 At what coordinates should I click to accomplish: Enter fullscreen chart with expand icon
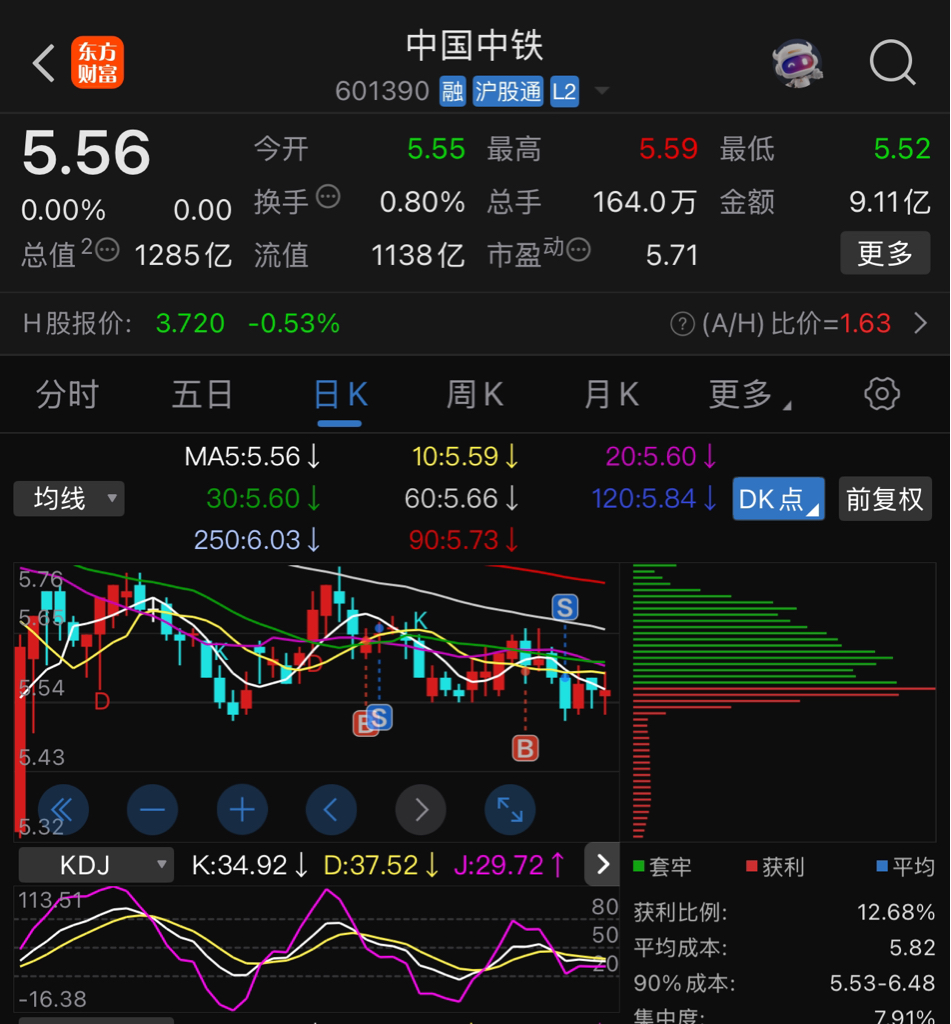coord(510,810)
